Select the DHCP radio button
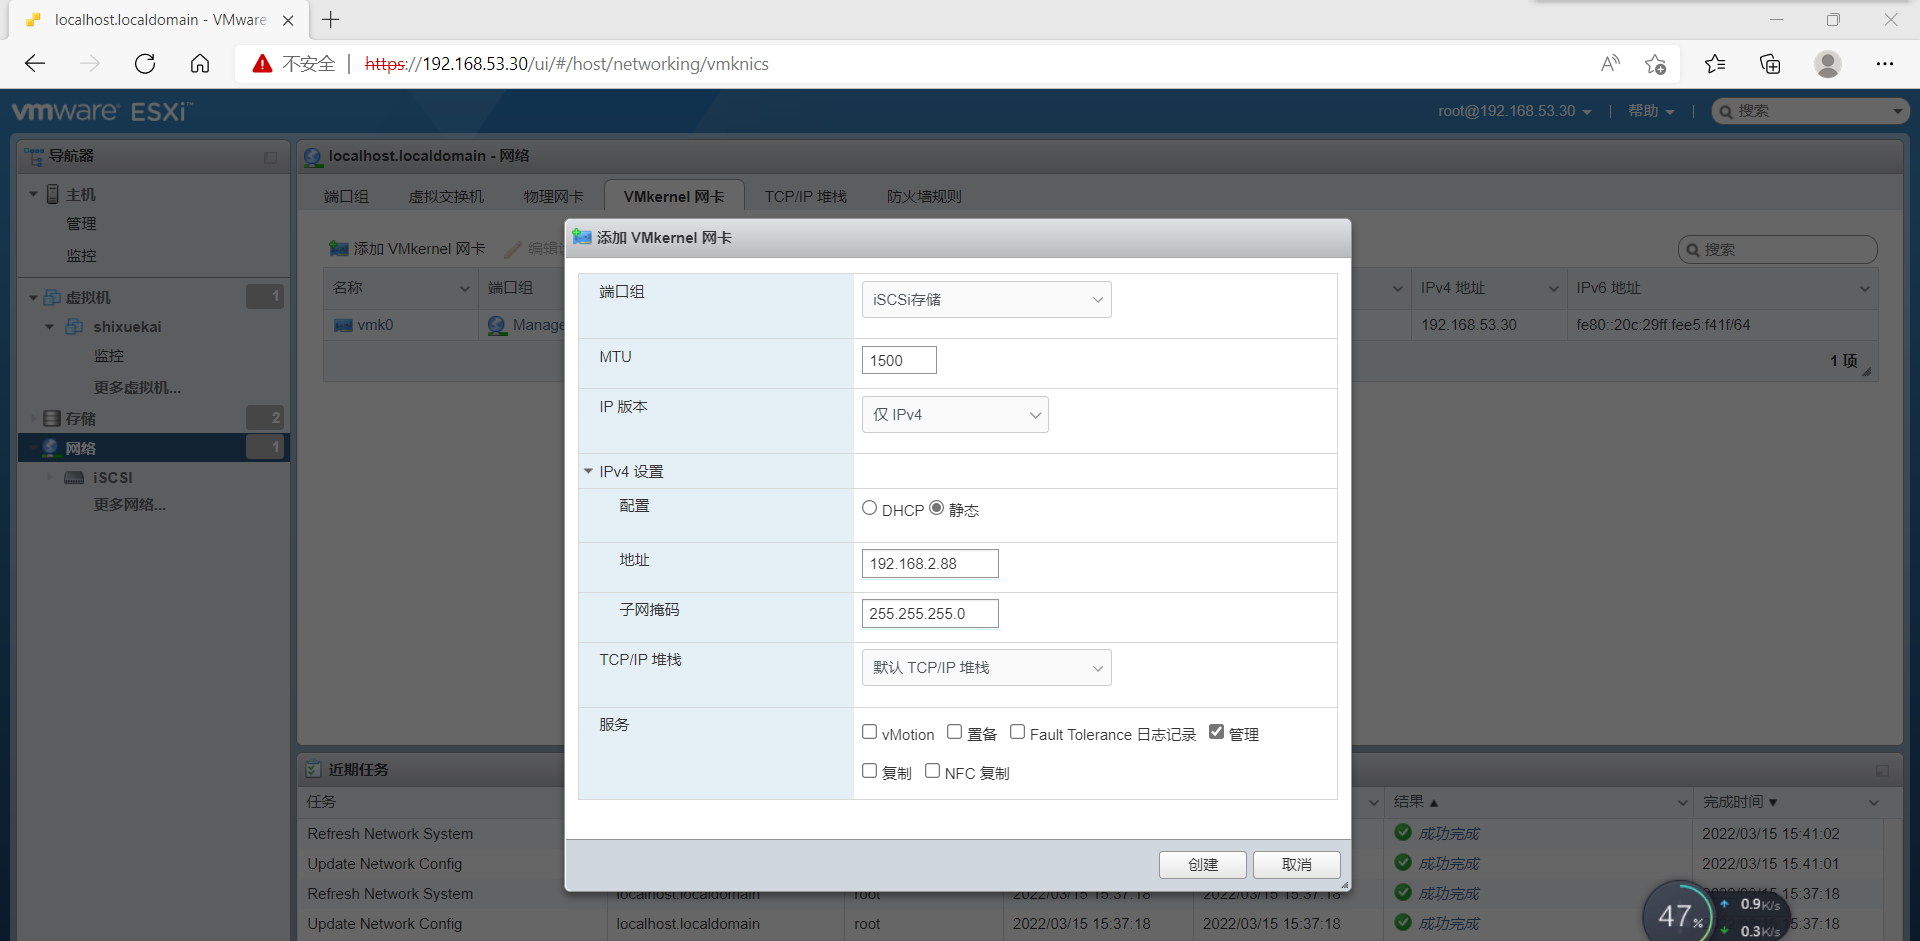The width and height of the screenshot is (1920, 941). click(869, 508)
